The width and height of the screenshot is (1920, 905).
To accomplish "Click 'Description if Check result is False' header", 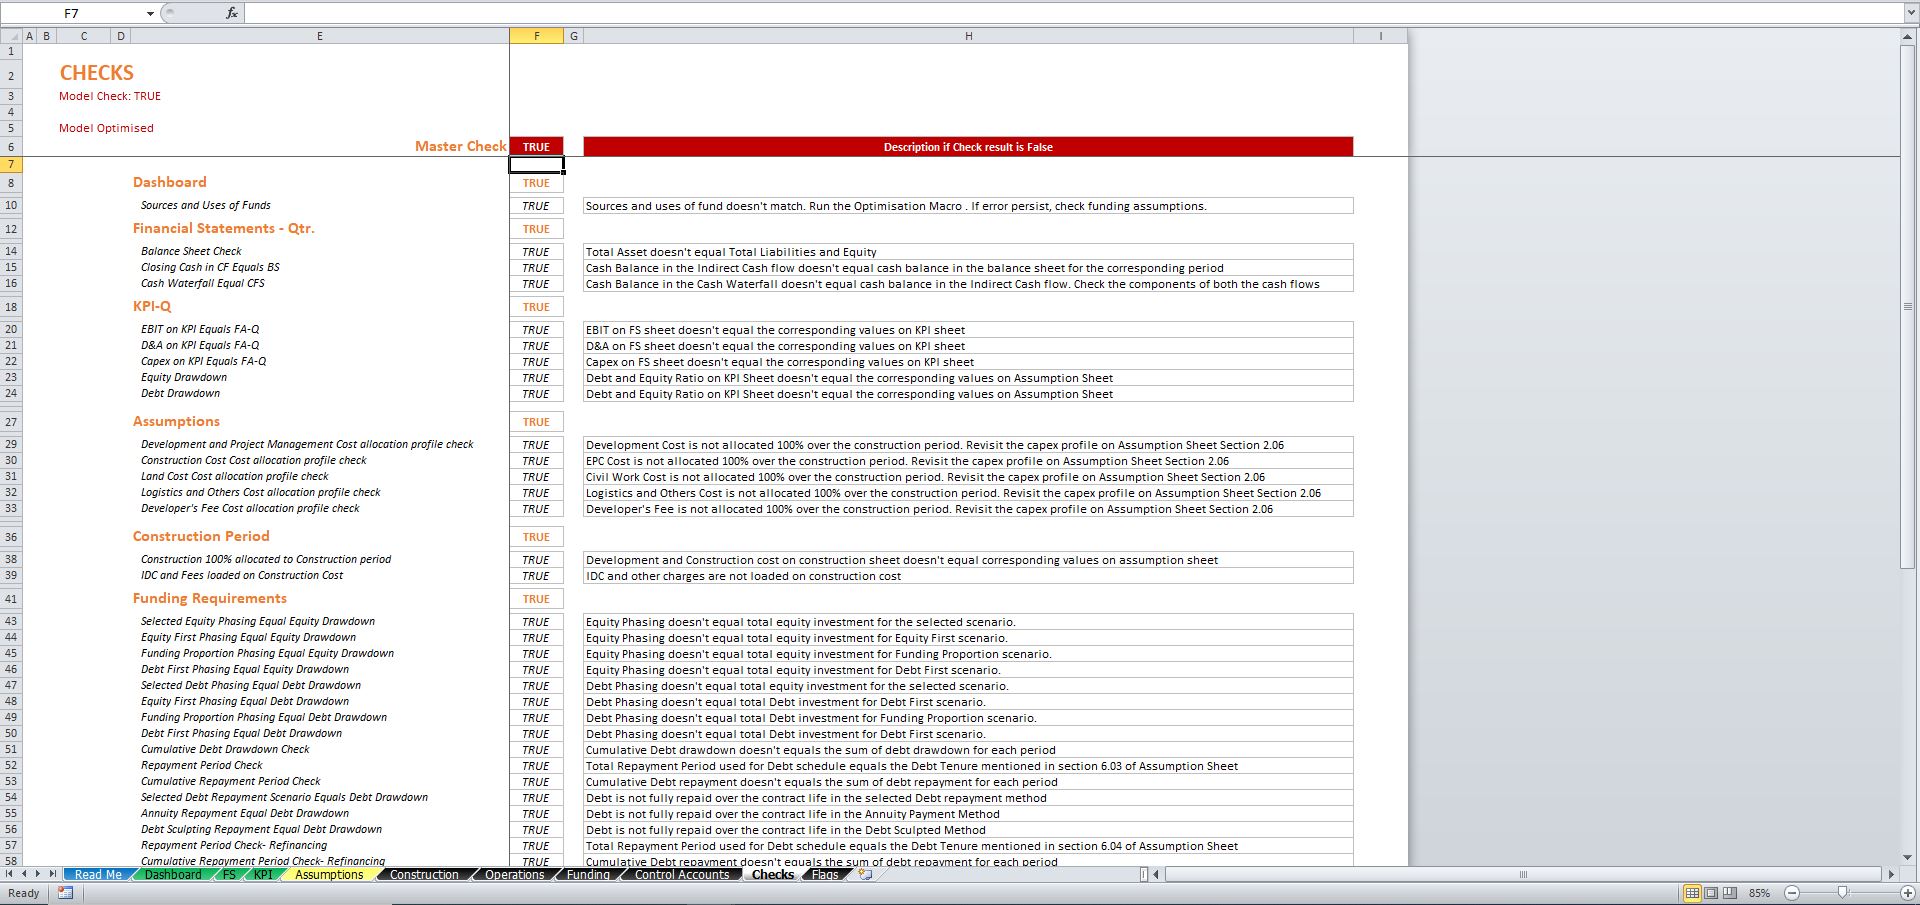I will [x=968, y=147].
